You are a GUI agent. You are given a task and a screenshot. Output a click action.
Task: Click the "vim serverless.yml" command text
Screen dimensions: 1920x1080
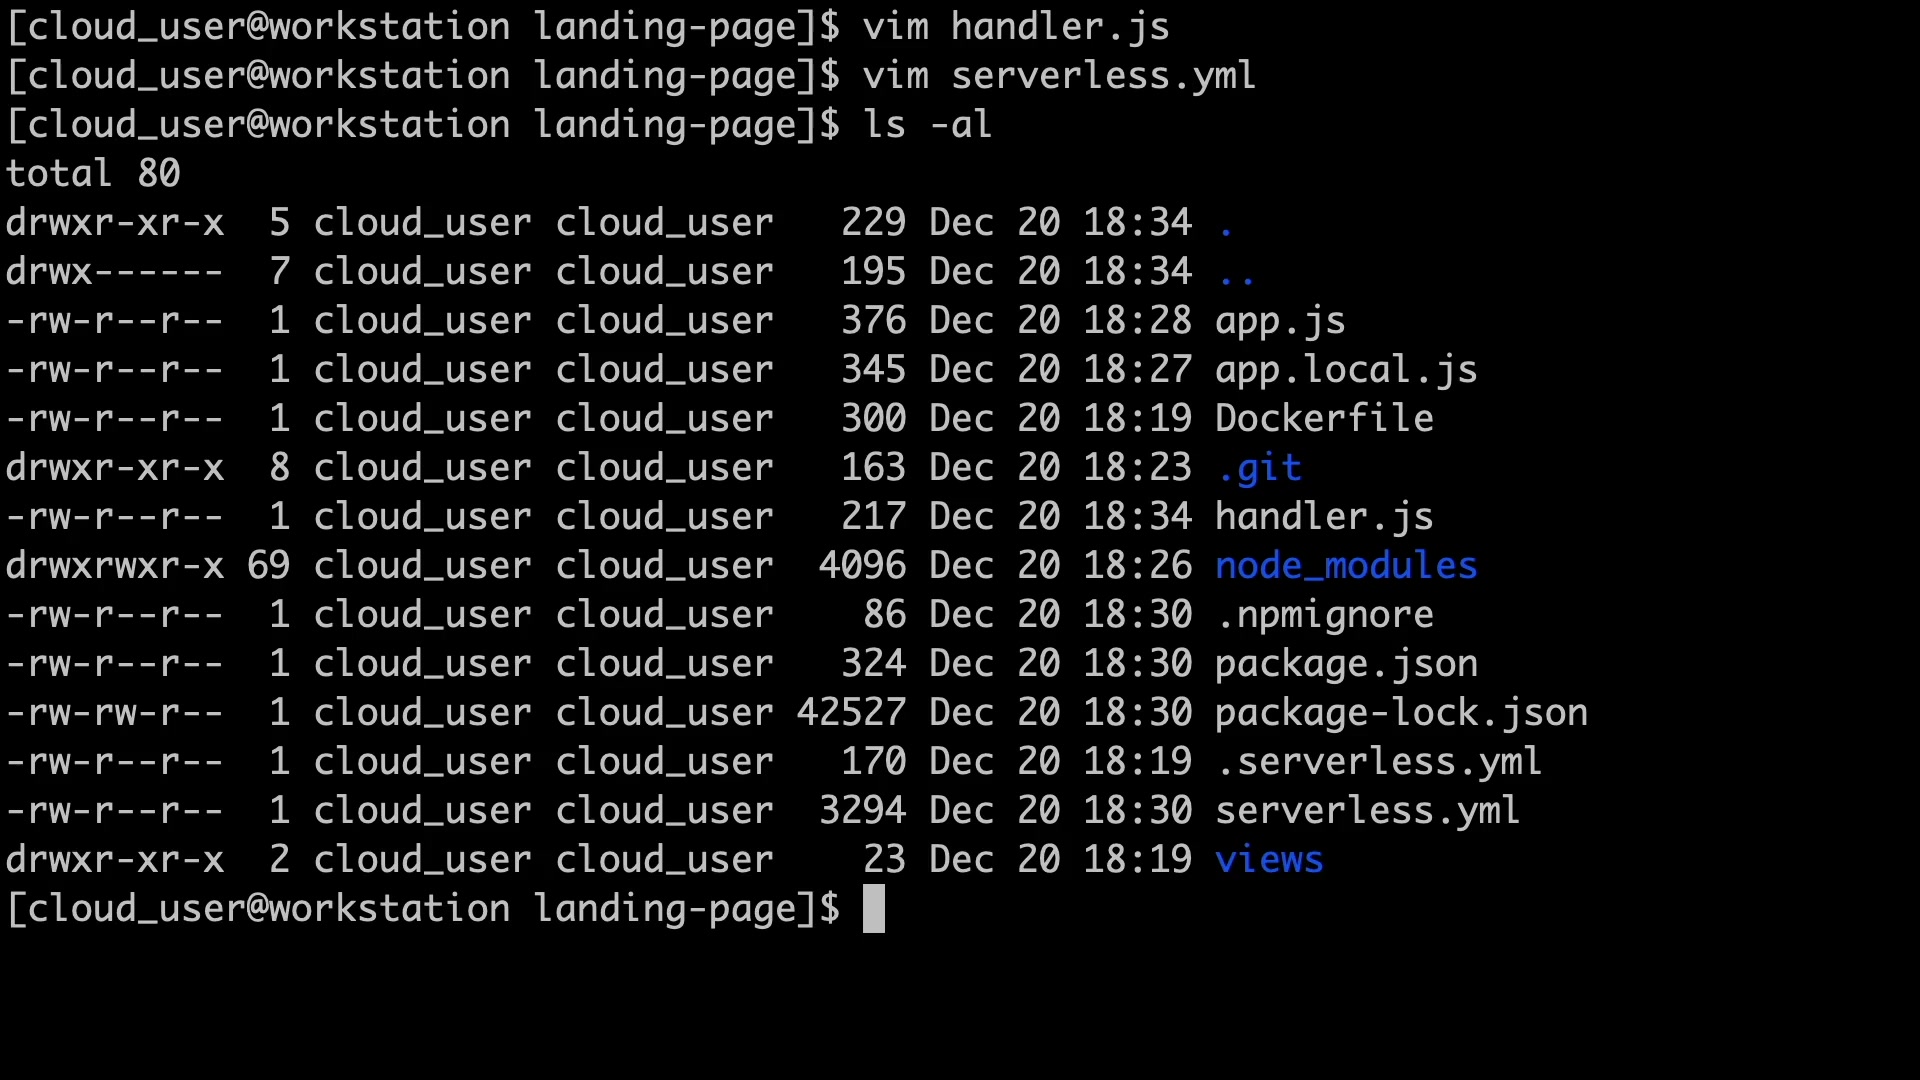click(1059, 76)
